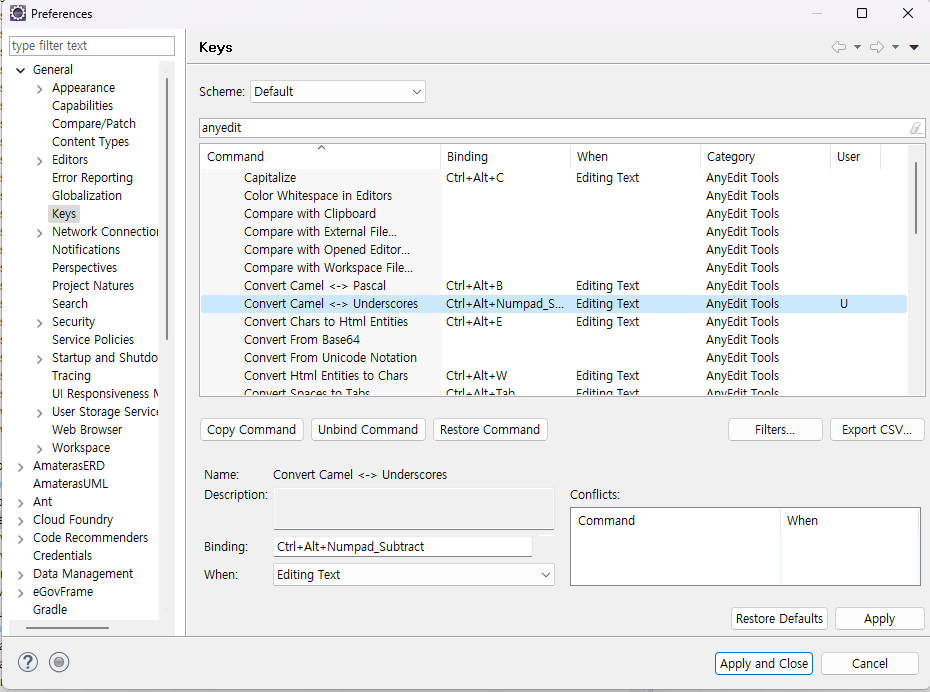
Task: Sort by the Binding column header
Action: pyautogui.click(x=505, y=157)
